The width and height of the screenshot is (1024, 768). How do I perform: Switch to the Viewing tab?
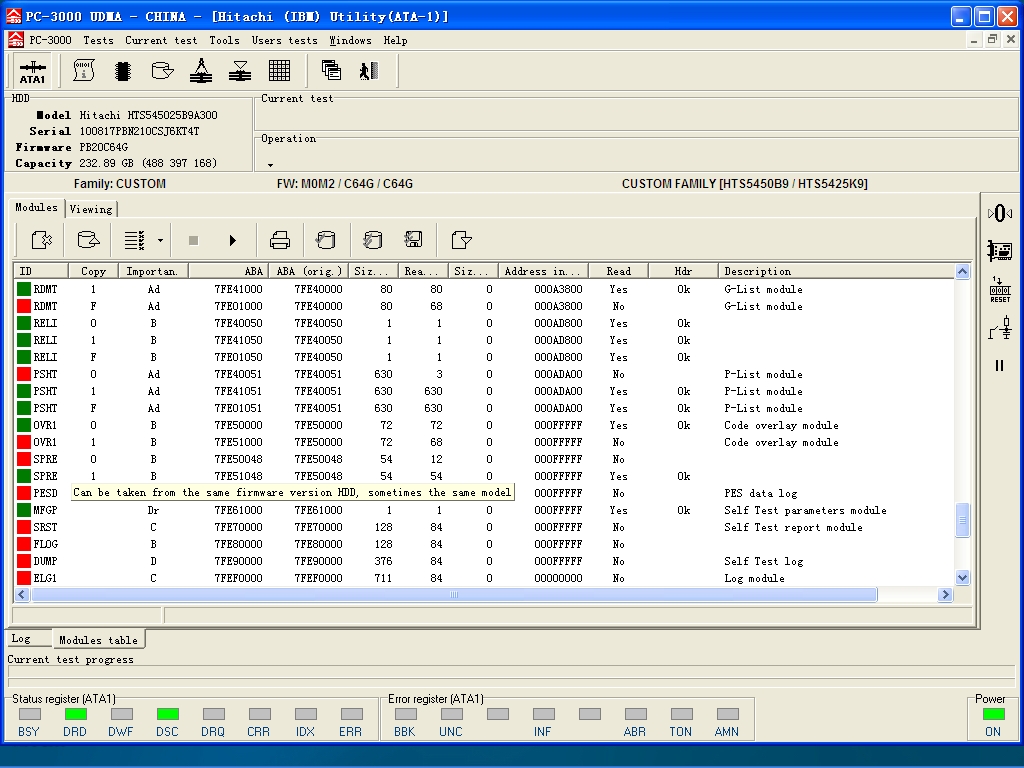(x=91, y=209)
